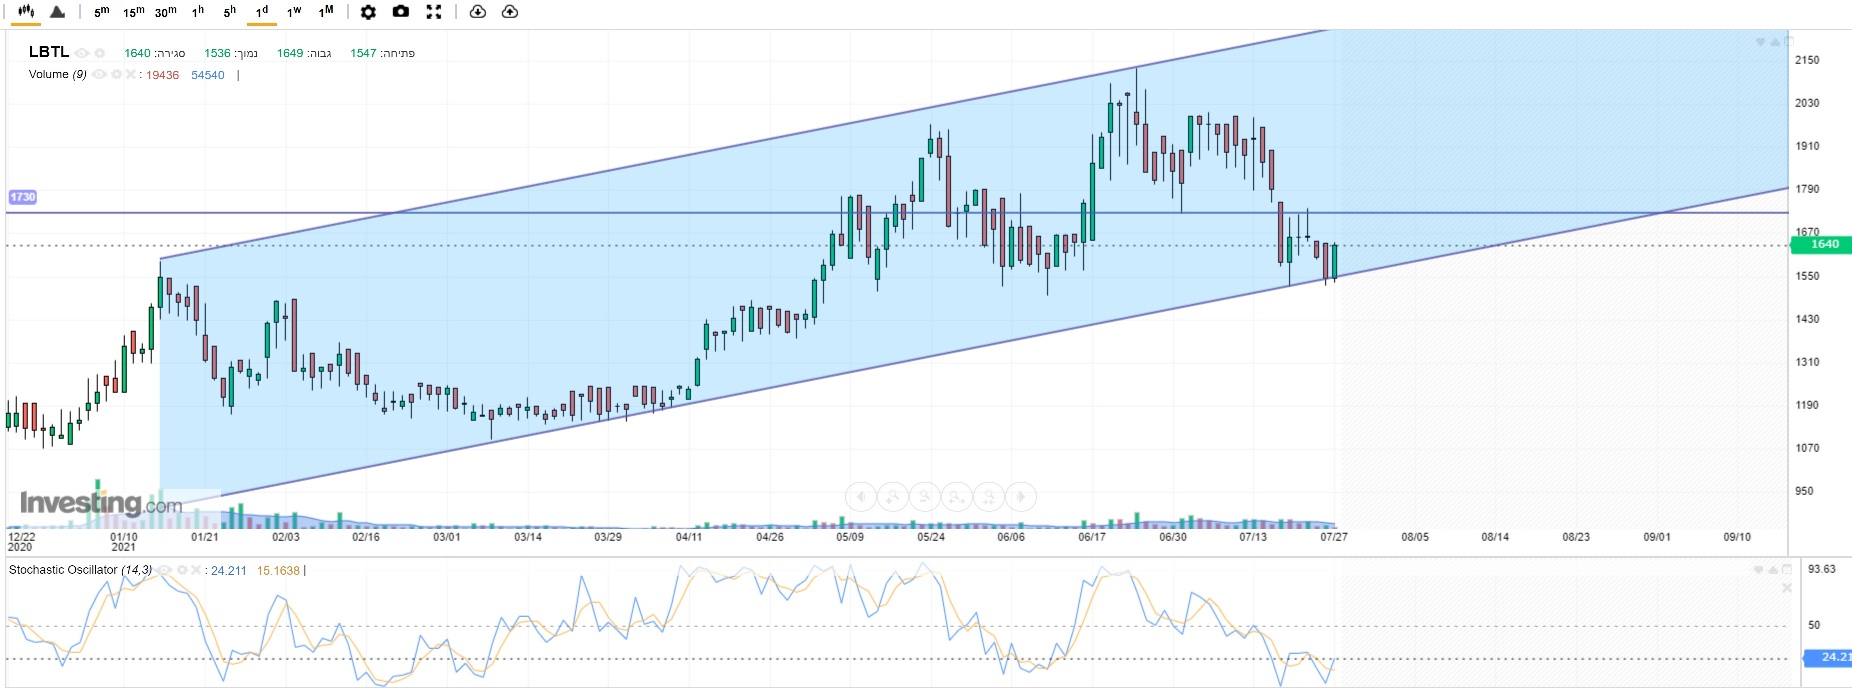Click the 93.63 stochastic axis label

point(1822,569)
